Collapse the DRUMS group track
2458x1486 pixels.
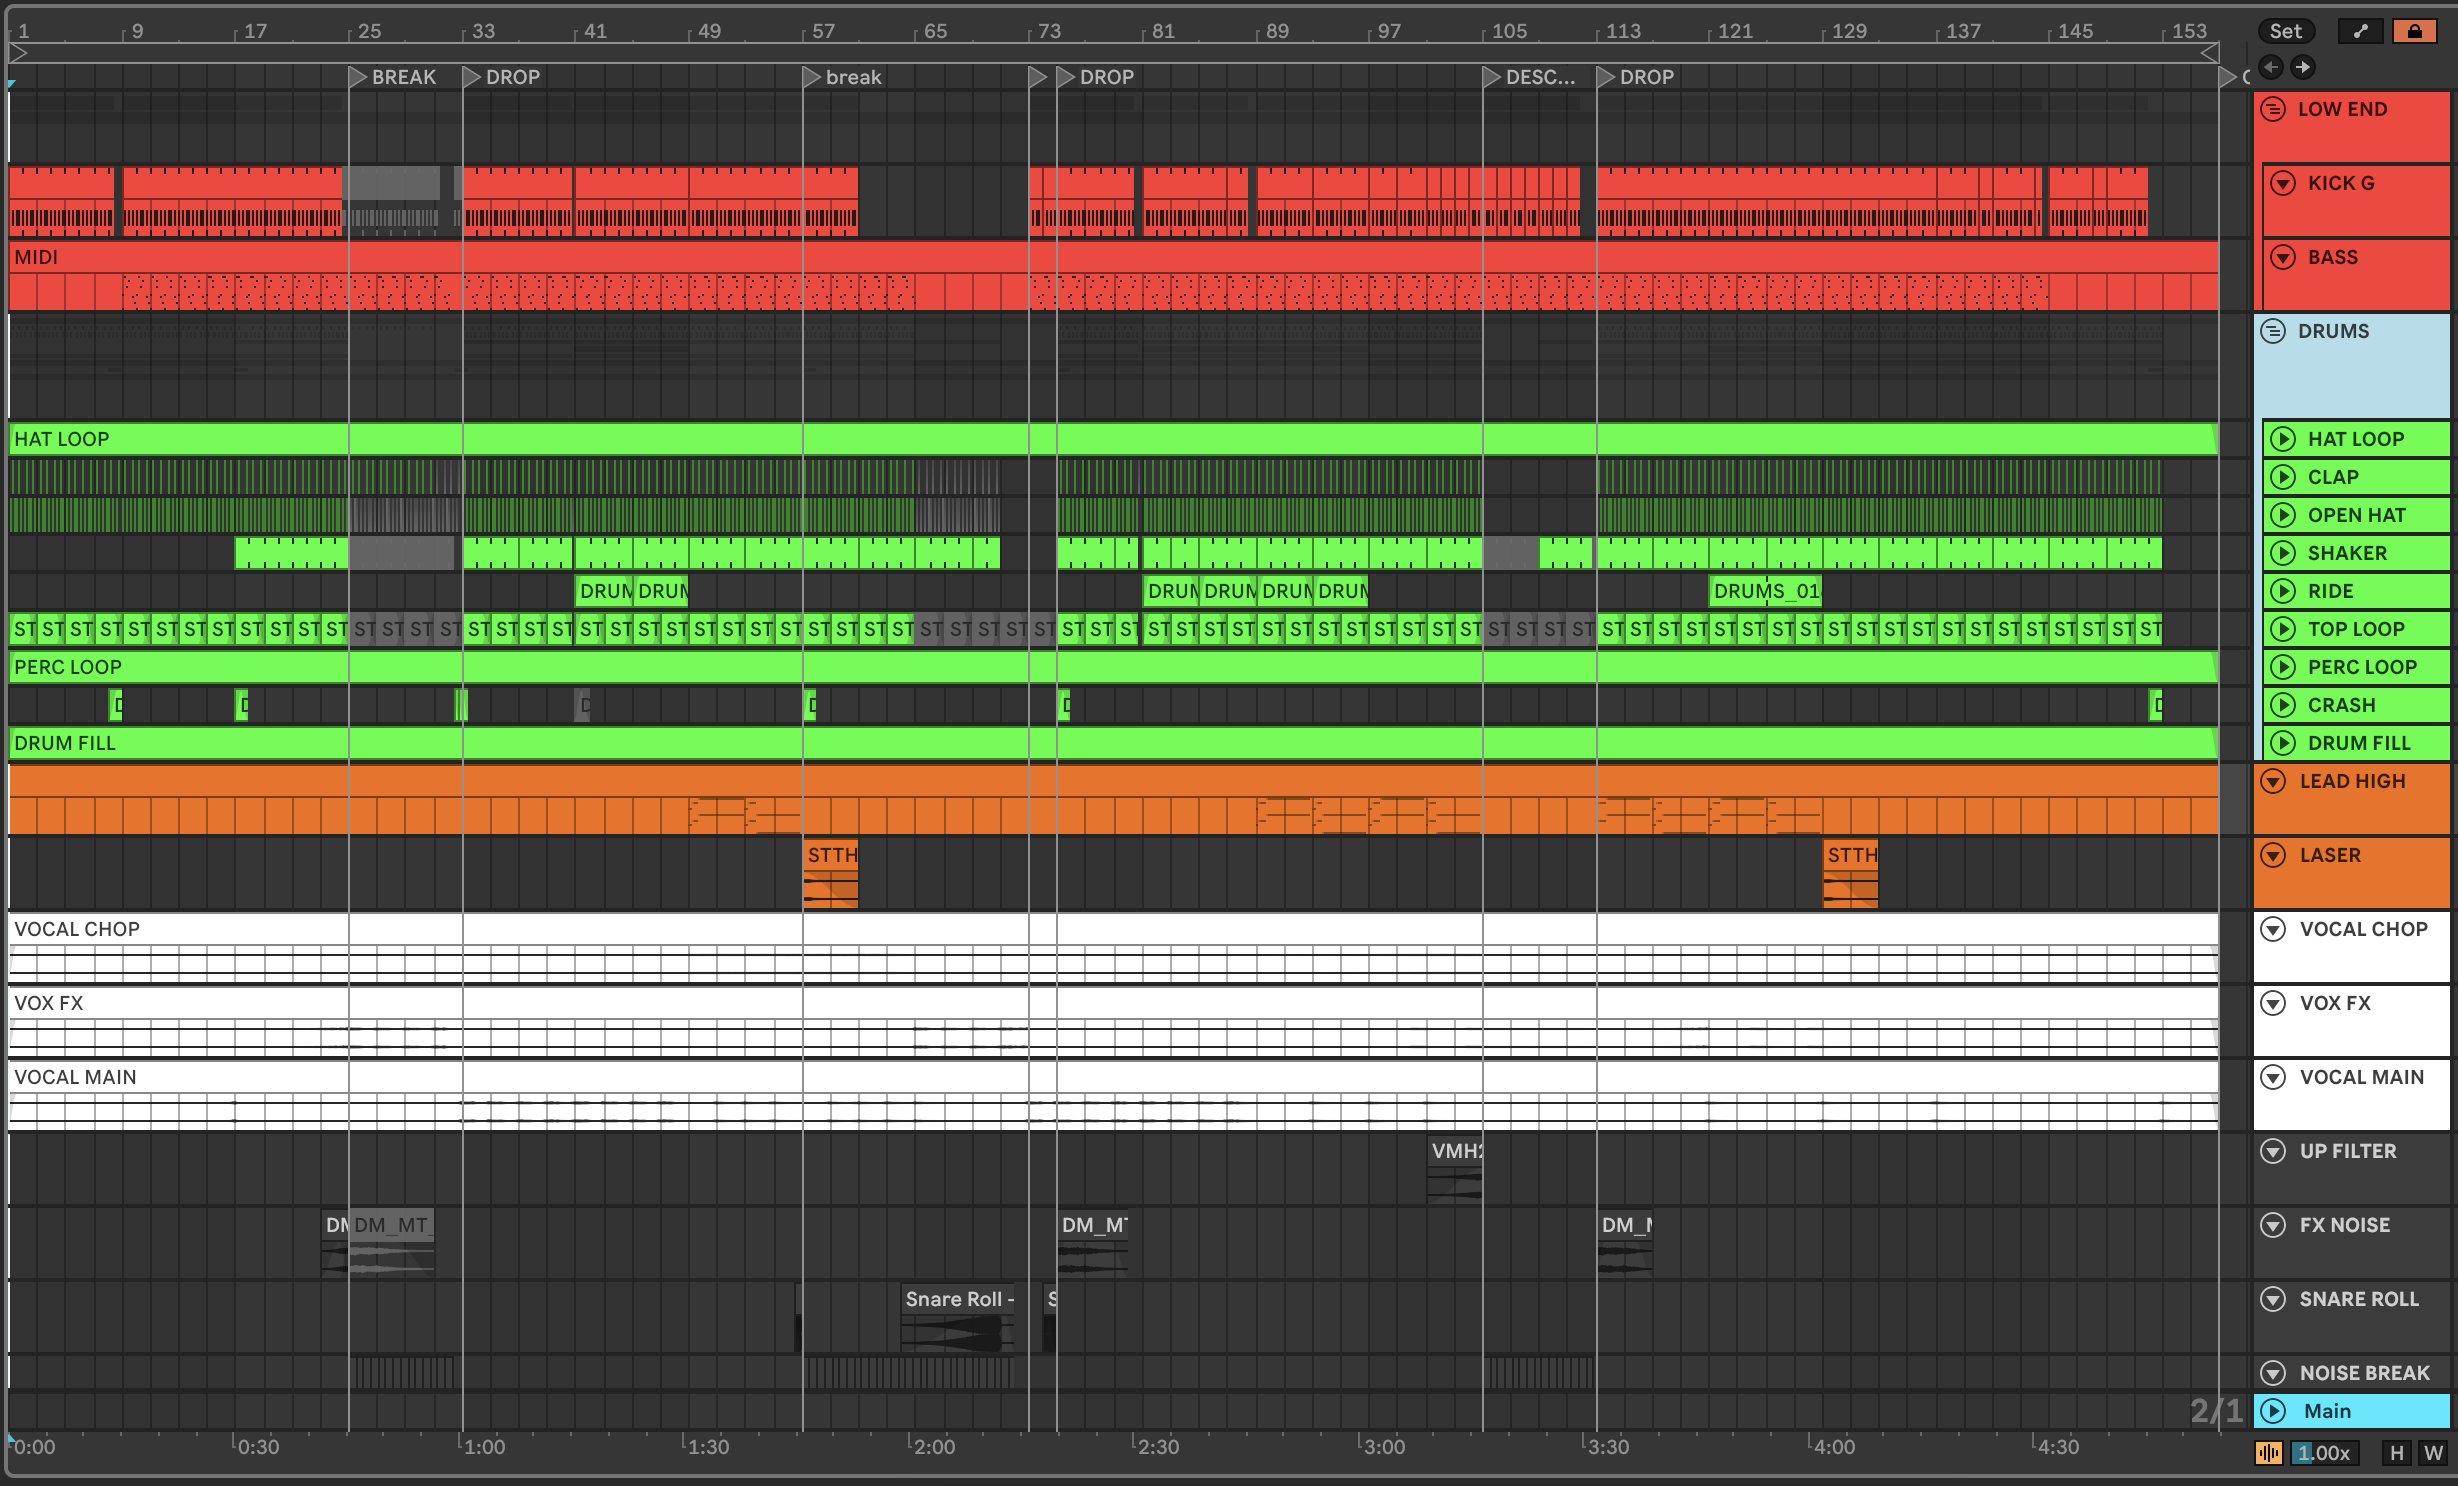point(2273,331)
